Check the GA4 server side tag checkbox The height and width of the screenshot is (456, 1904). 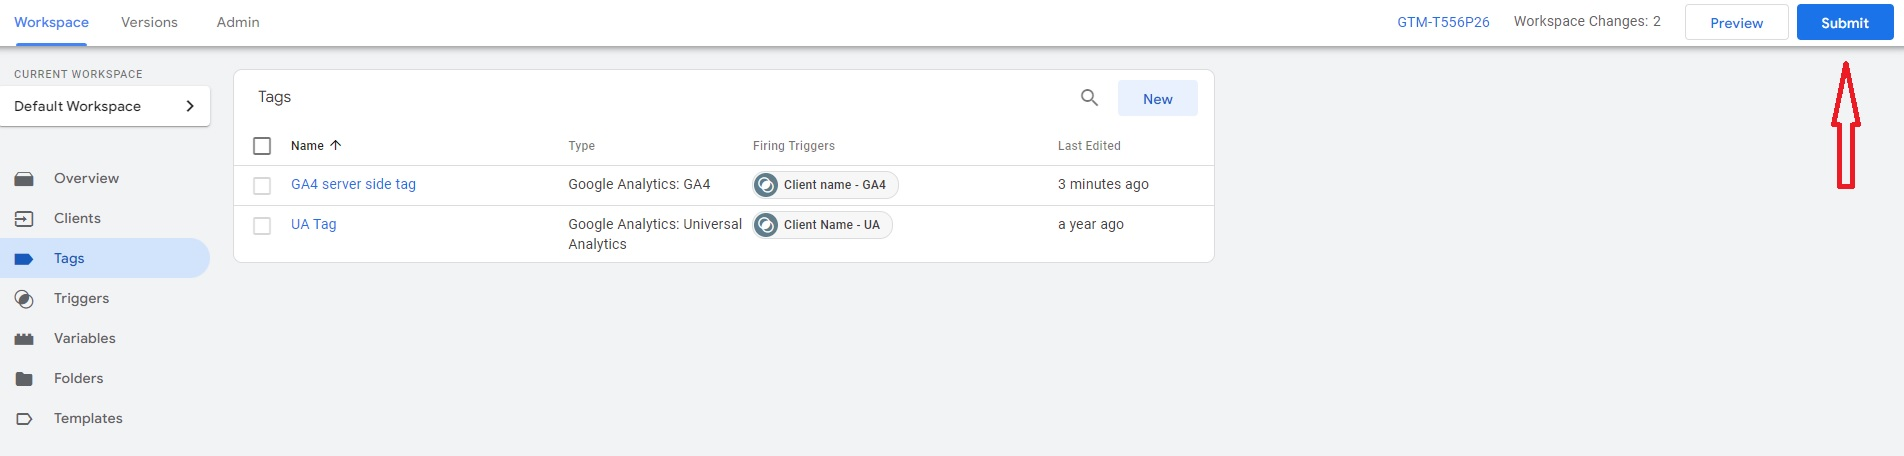(x=262, y=186)
